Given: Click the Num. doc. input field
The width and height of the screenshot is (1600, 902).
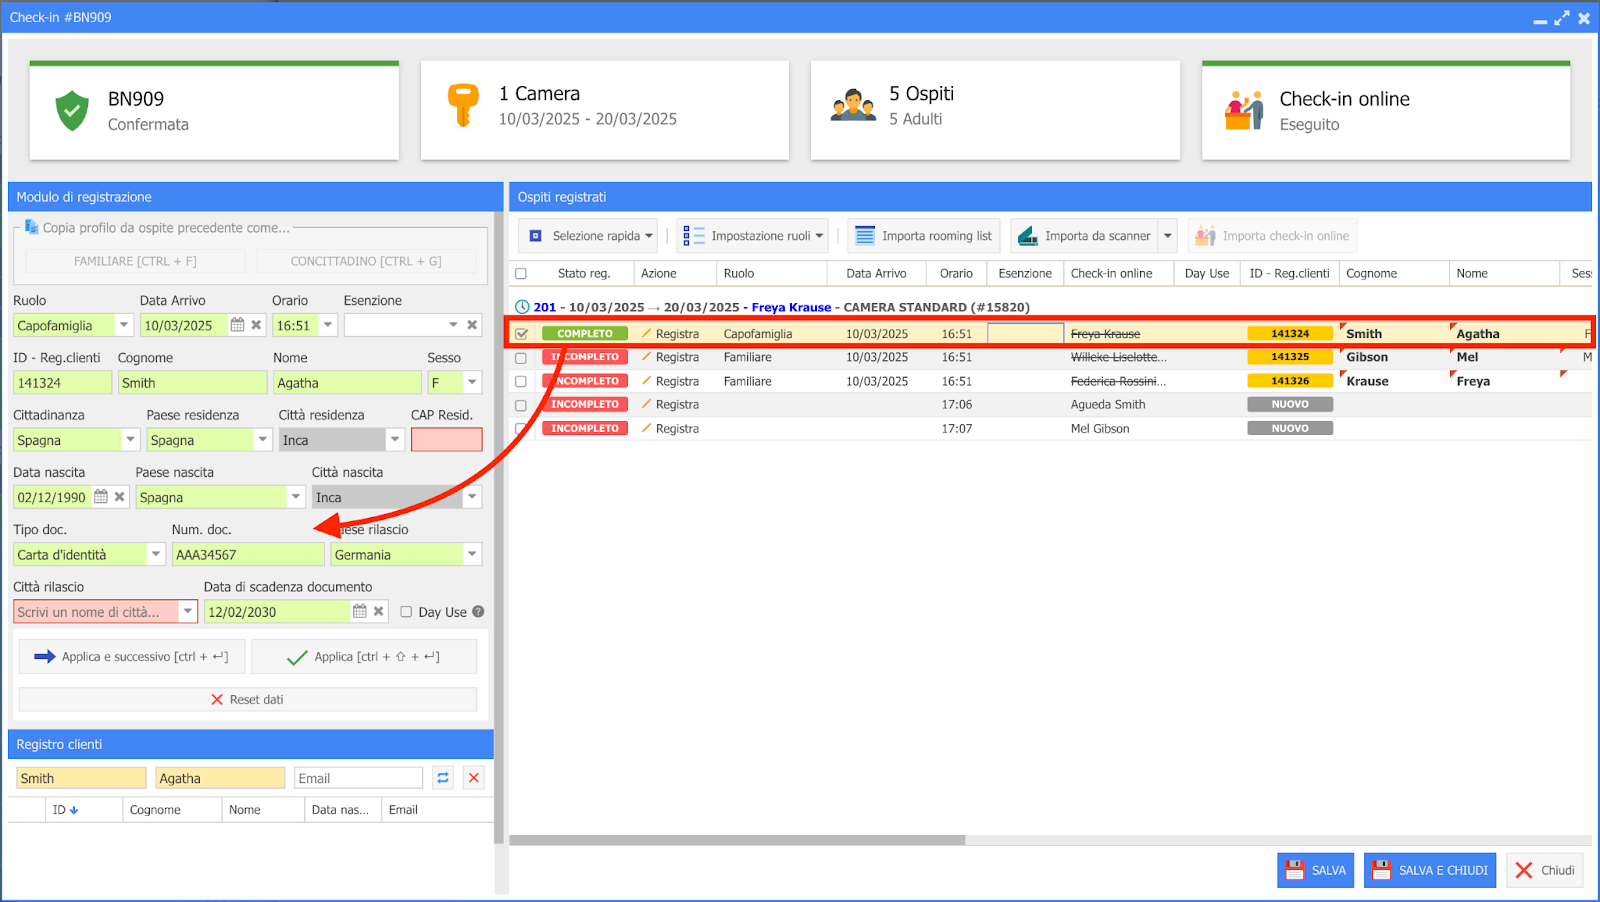Looking at the screenshot, I should pos(247,554).
